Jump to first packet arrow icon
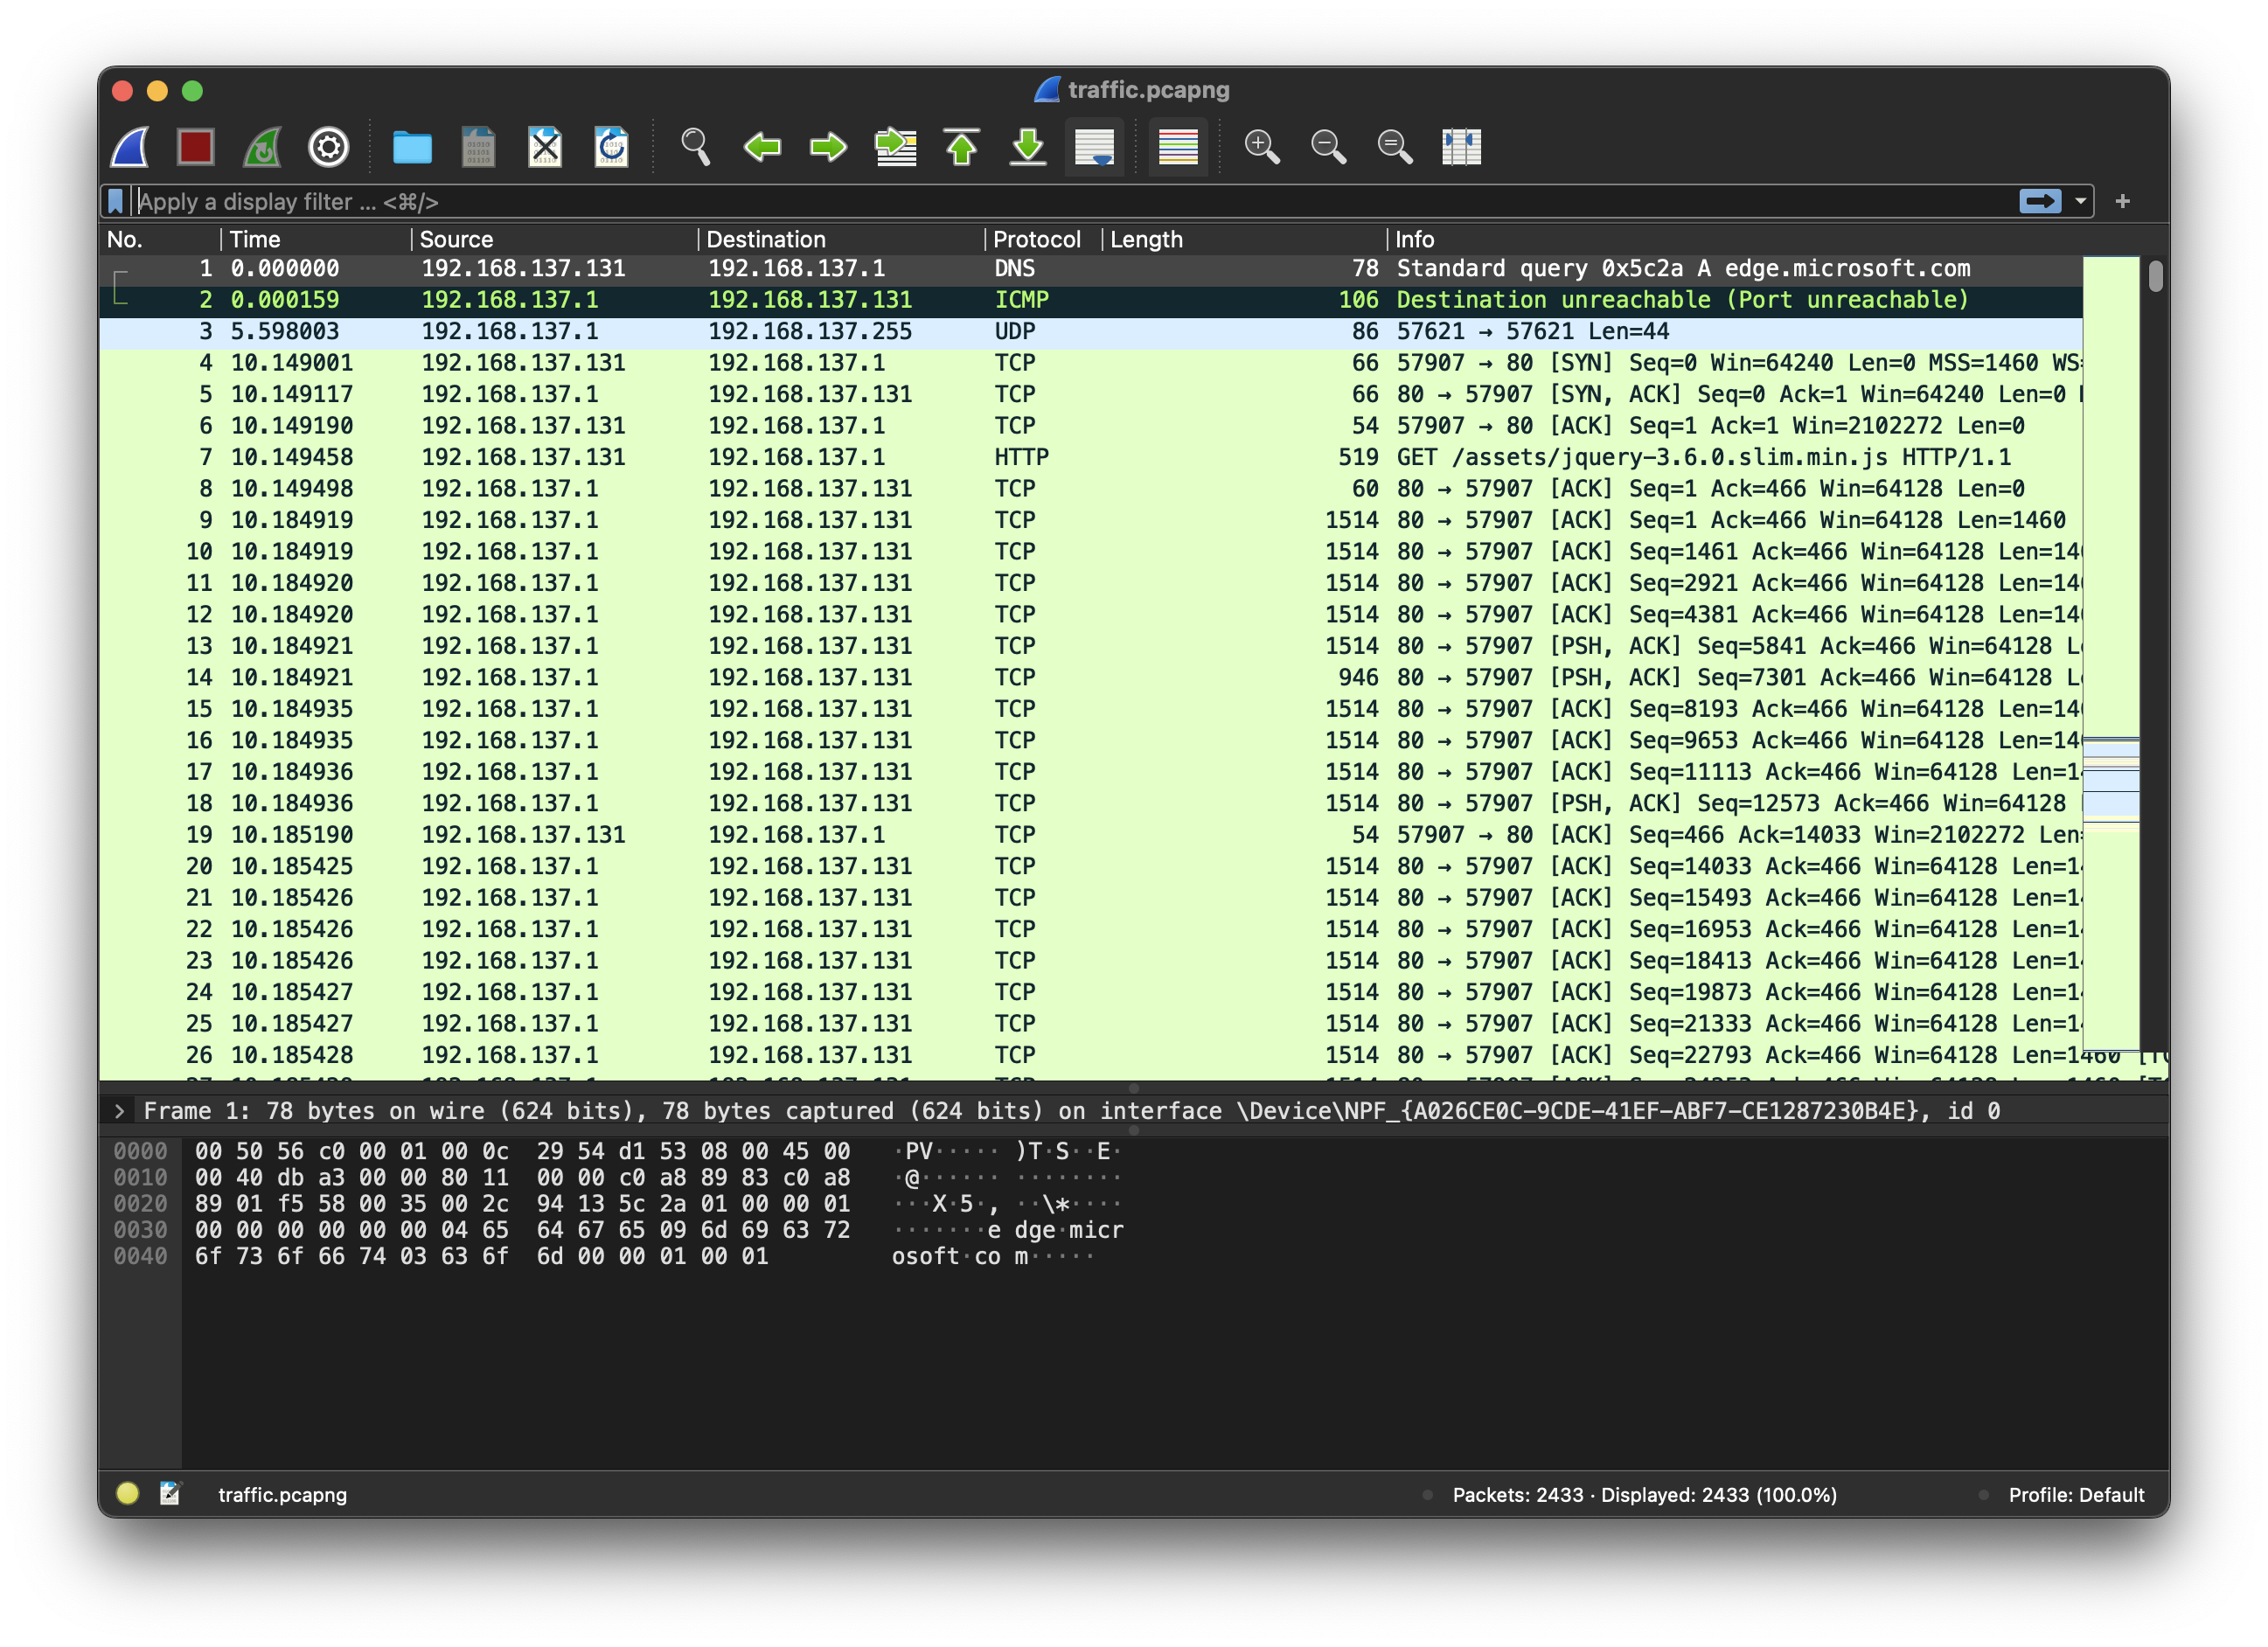Screen dimensions: 2268x1647 [x=961, y=147]
